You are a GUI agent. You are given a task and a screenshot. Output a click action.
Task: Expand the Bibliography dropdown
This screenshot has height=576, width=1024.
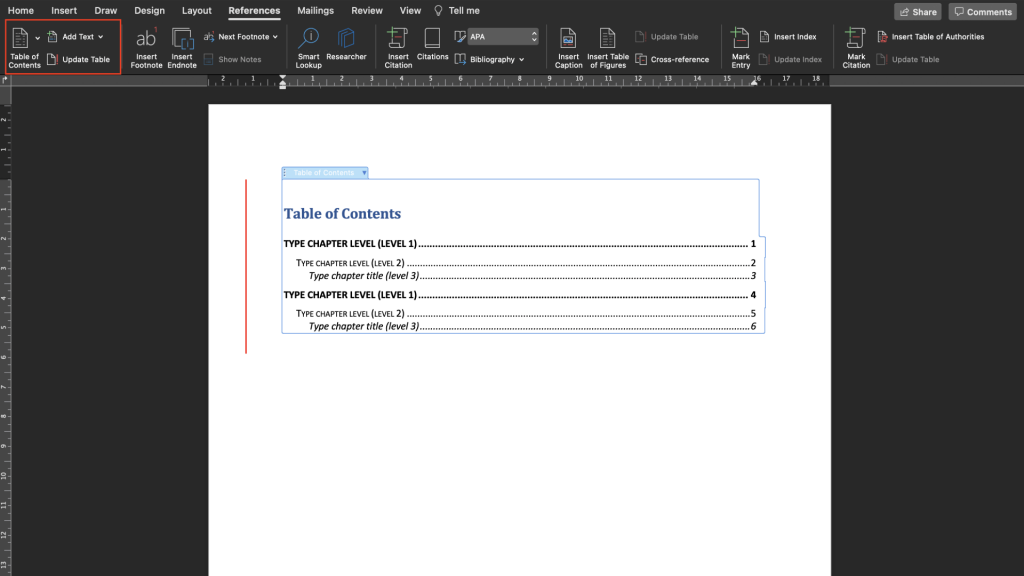coord(522,59)
